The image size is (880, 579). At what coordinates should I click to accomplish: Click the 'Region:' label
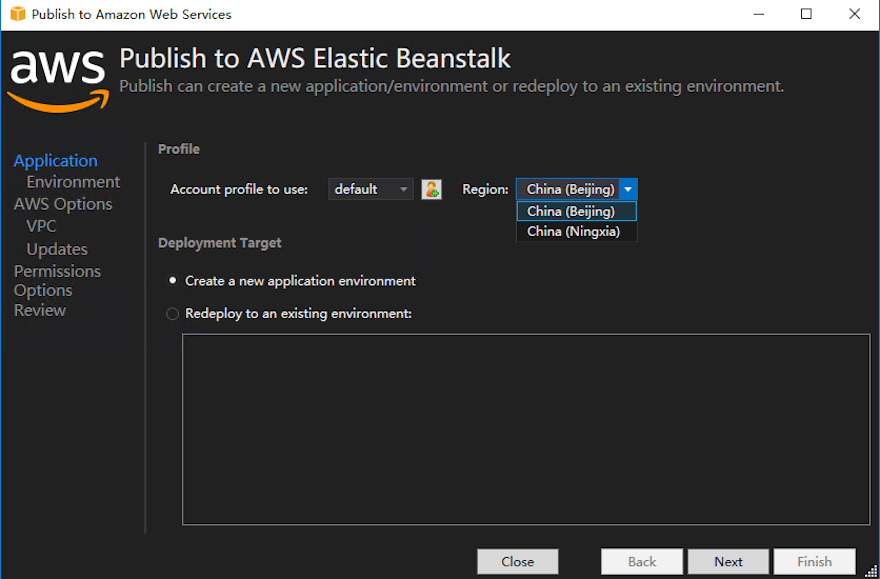tap(485, 190)
